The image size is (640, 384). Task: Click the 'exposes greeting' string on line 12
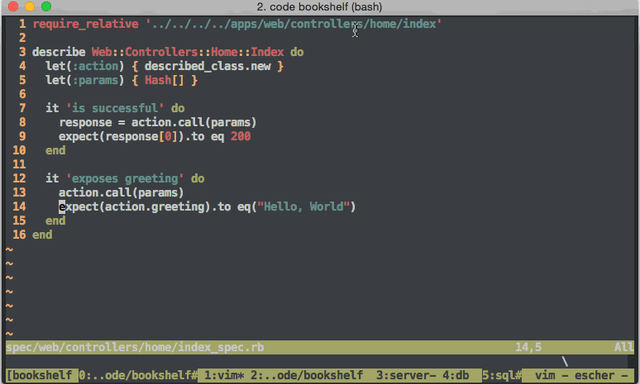pyautogui.click(x=125, y=179)
